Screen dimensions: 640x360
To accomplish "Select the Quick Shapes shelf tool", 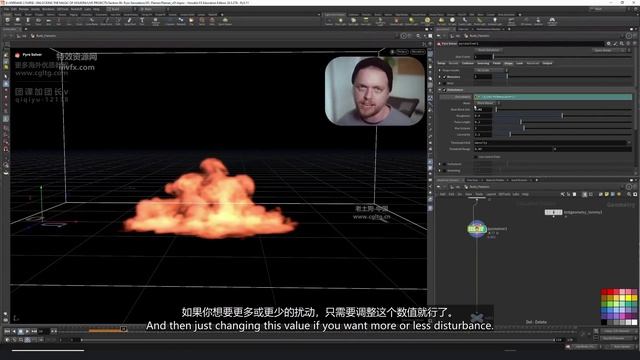I will (x=225, y=21).
